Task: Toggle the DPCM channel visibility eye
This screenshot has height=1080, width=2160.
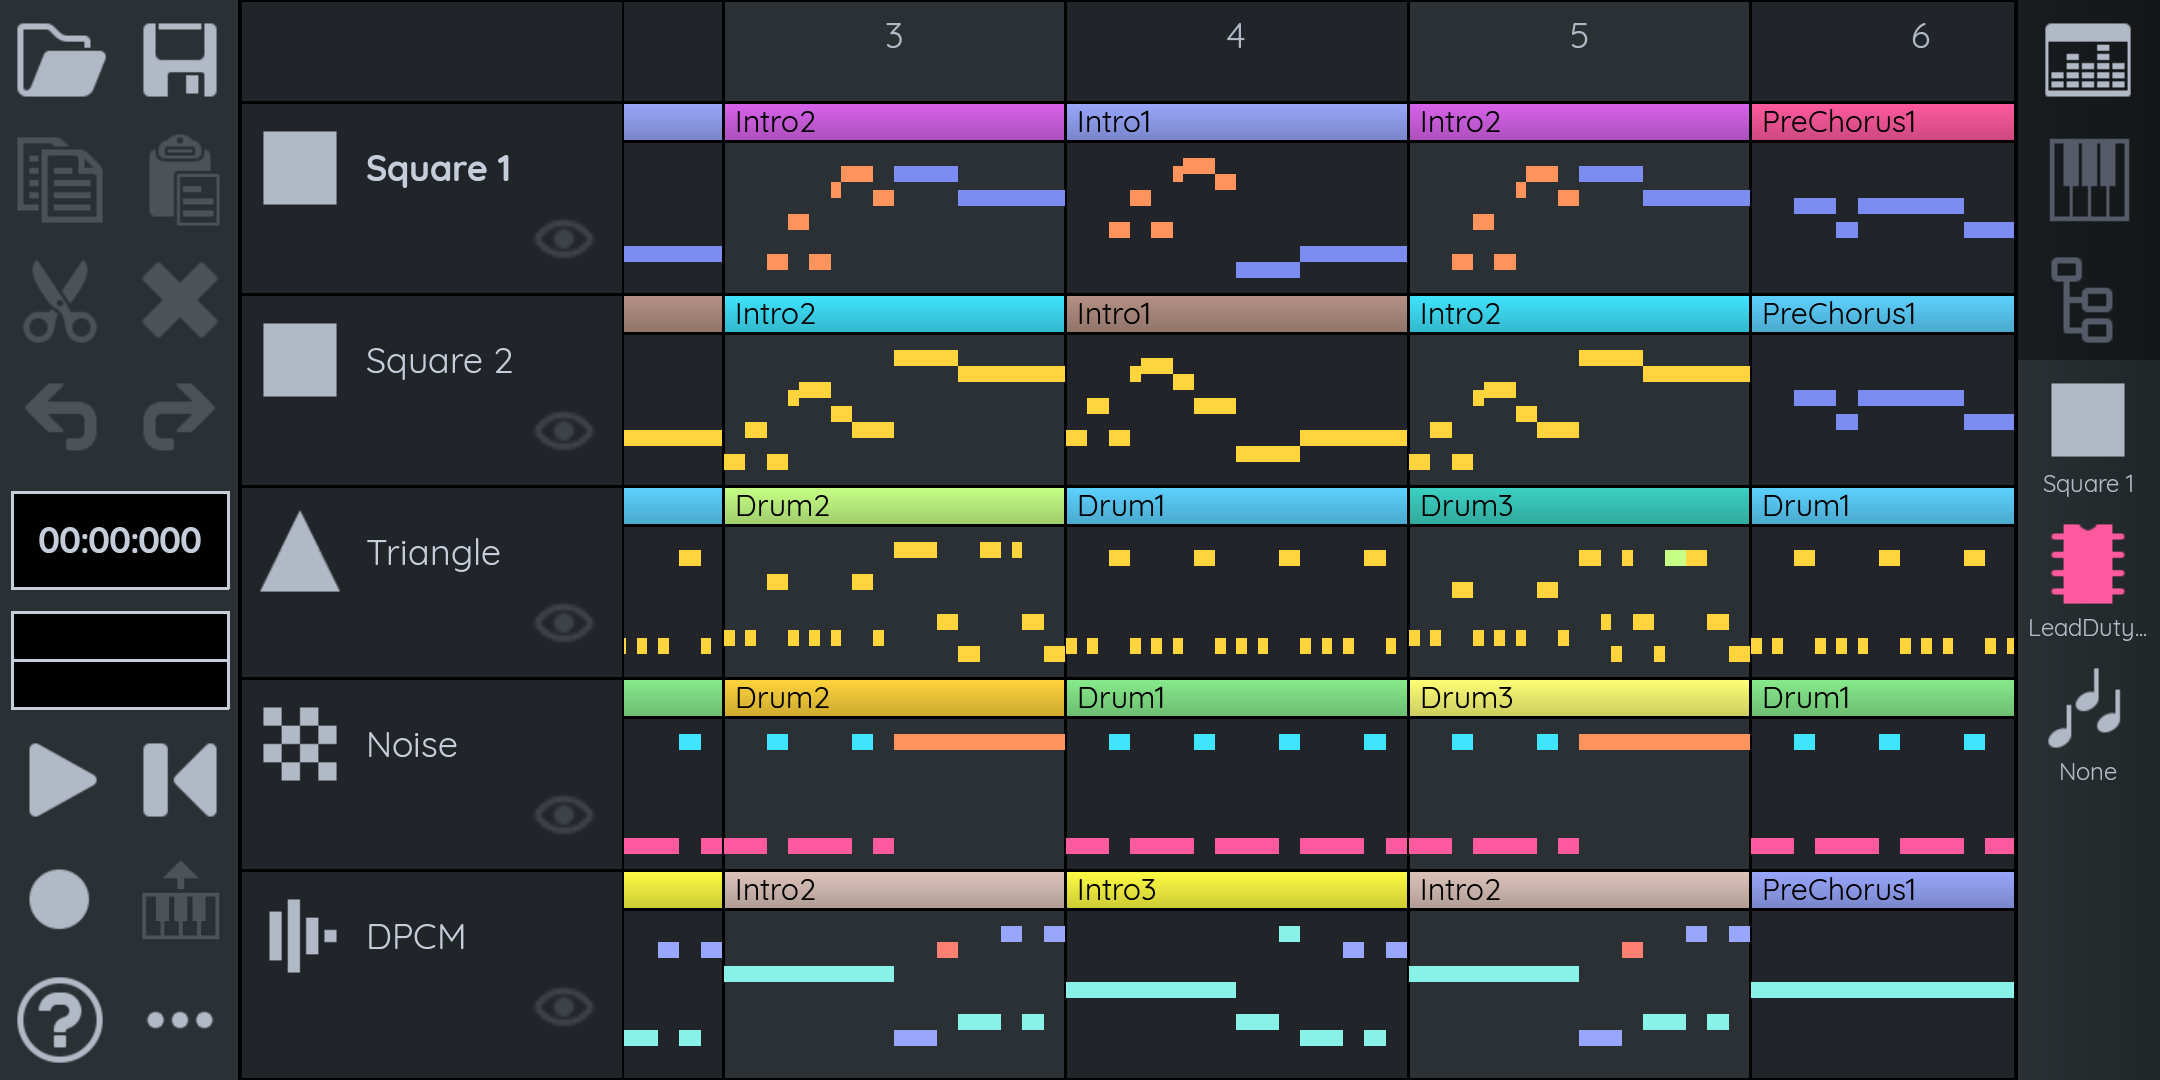Action: tap(564, 1007)
